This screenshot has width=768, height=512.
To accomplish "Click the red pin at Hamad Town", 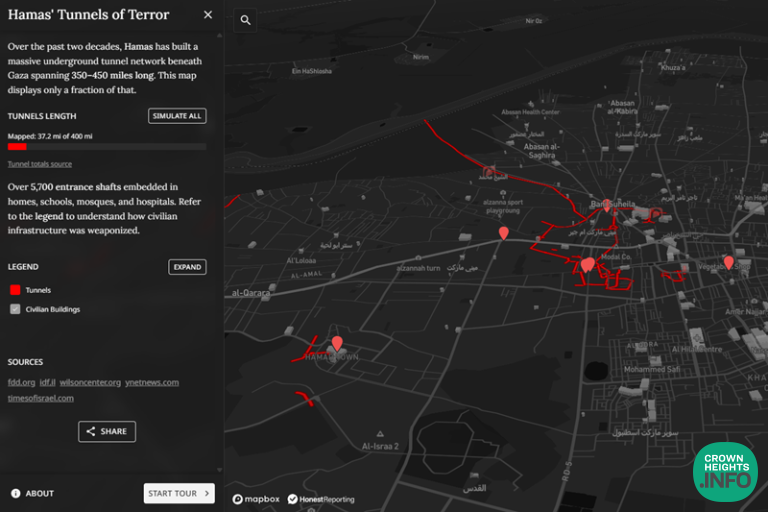I will [x=337, y=343].
